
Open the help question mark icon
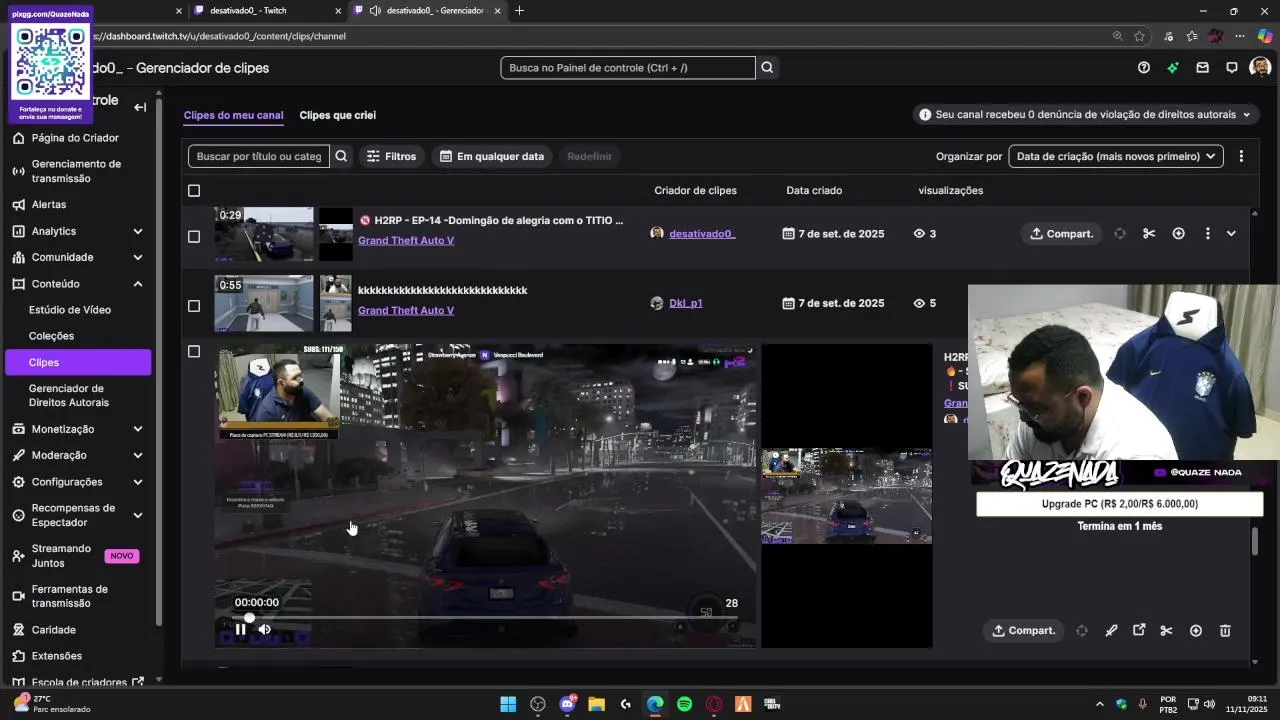point(1144,68)
